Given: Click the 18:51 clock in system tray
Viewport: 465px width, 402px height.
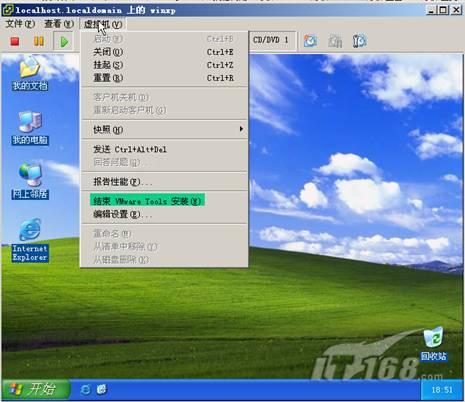Looking at the screenshot, I should point(442,390).
